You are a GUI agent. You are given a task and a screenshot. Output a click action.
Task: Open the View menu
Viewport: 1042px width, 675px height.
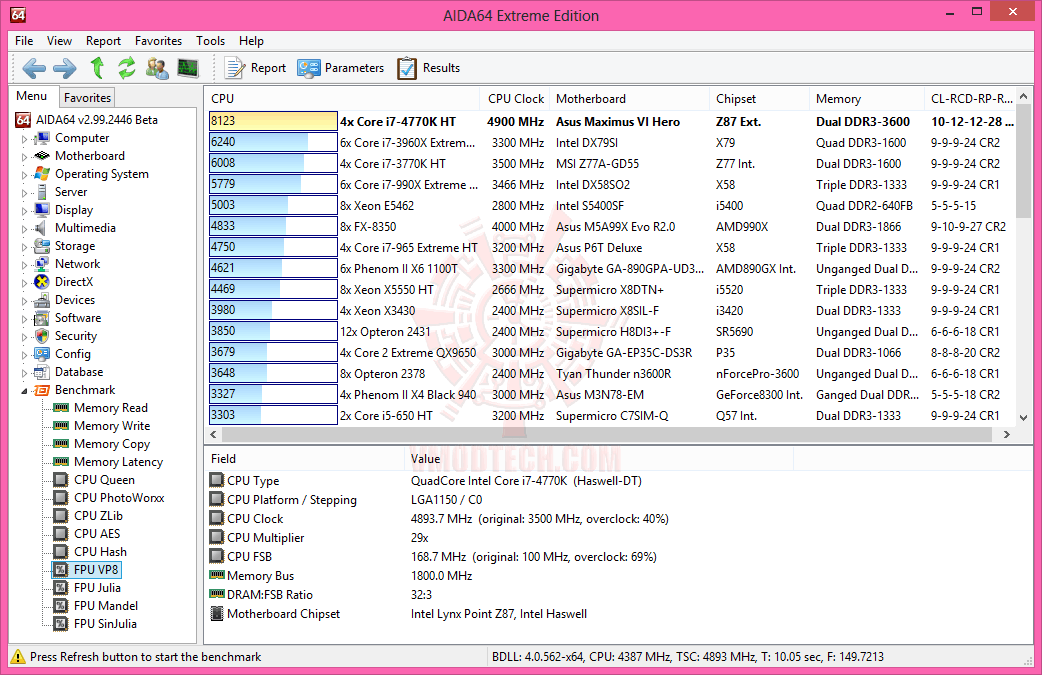pos(59,41)
